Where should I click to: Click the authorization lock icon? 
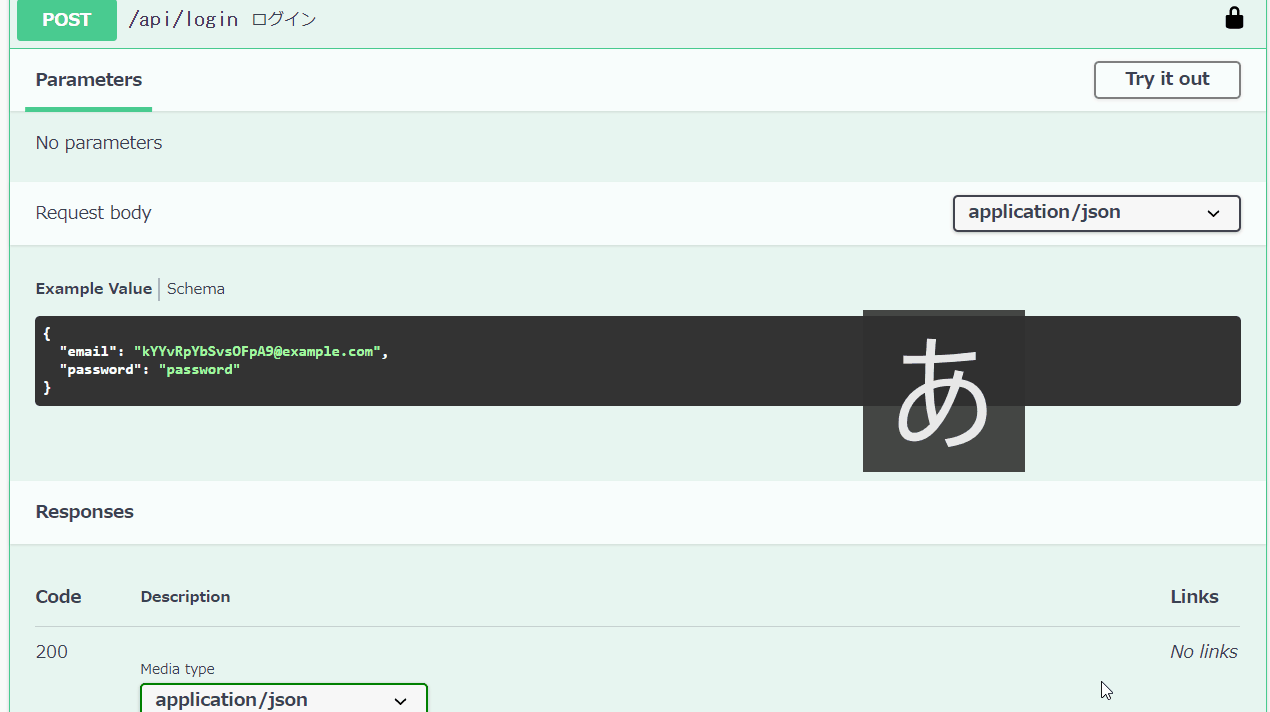1234,19
